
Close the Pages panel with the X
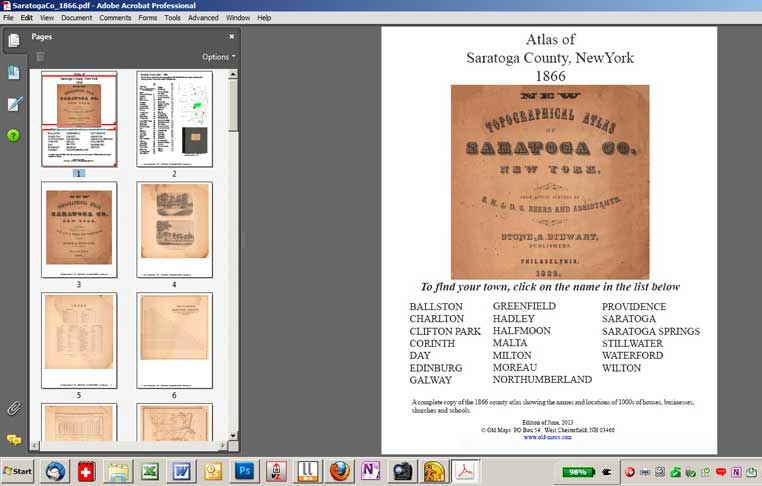[x=232, y=36]
